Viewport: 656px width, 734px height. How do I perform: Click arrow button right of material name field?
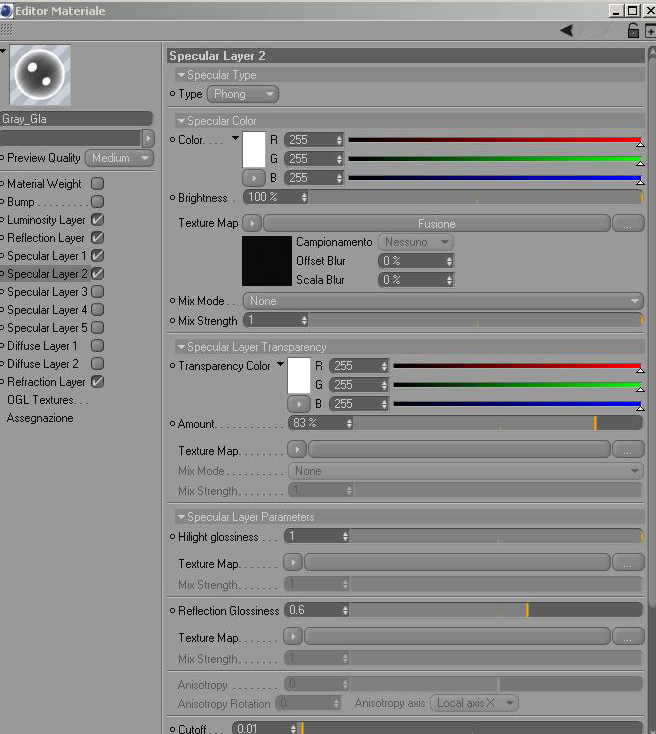point(148,138)
